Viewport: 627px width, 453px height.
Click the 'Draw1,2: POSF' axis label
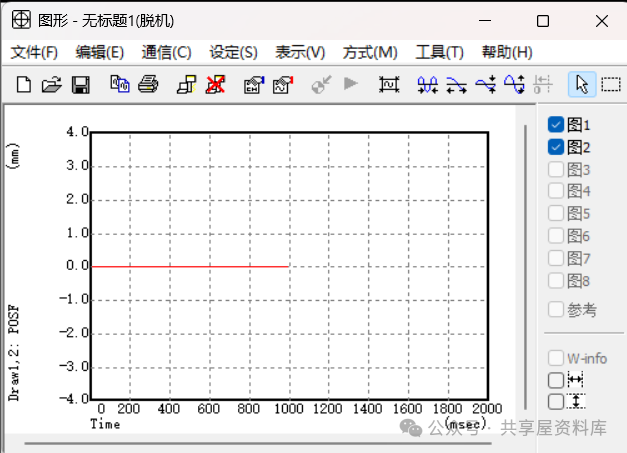coord(14,353)
